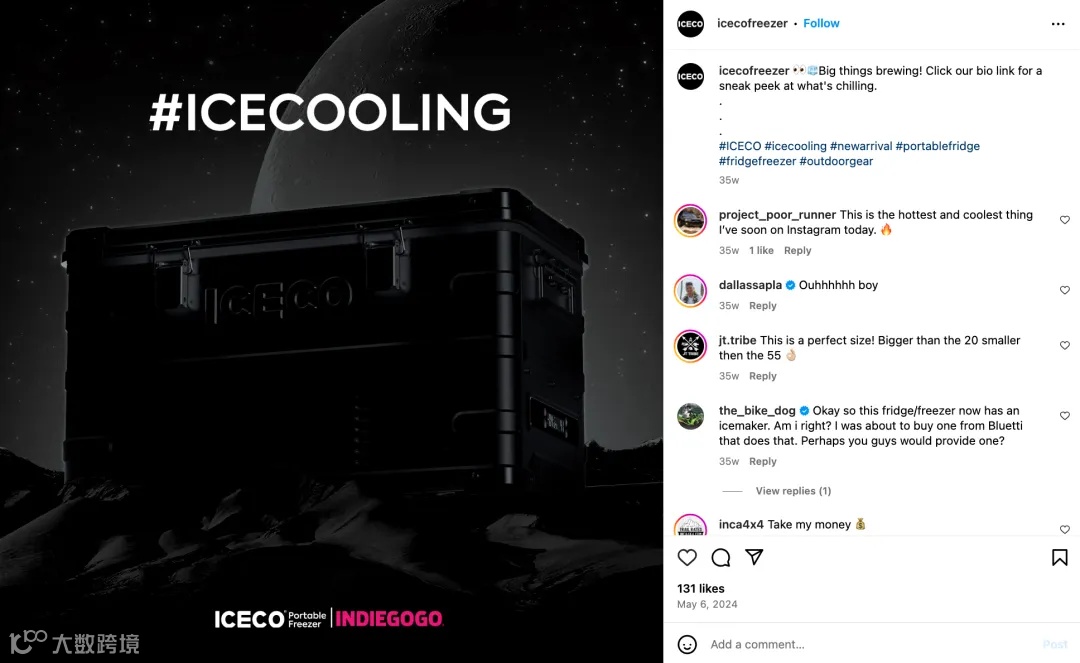
Task: Open comment bubble icon below post
Action: [x=720, y=557]
